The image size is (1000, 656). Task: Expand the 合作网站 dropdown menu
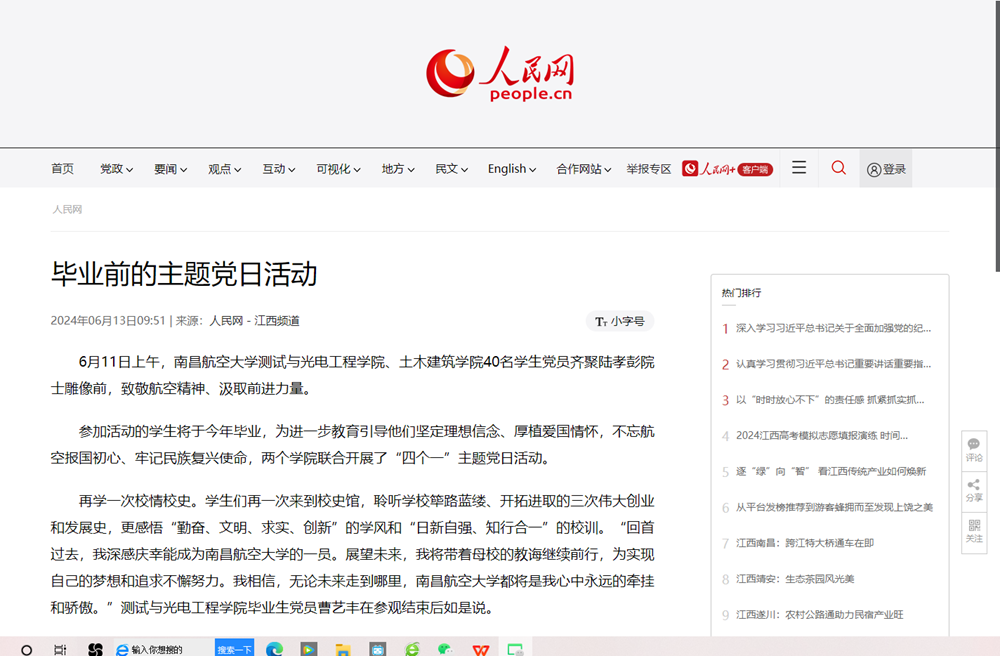coord(584,169)
